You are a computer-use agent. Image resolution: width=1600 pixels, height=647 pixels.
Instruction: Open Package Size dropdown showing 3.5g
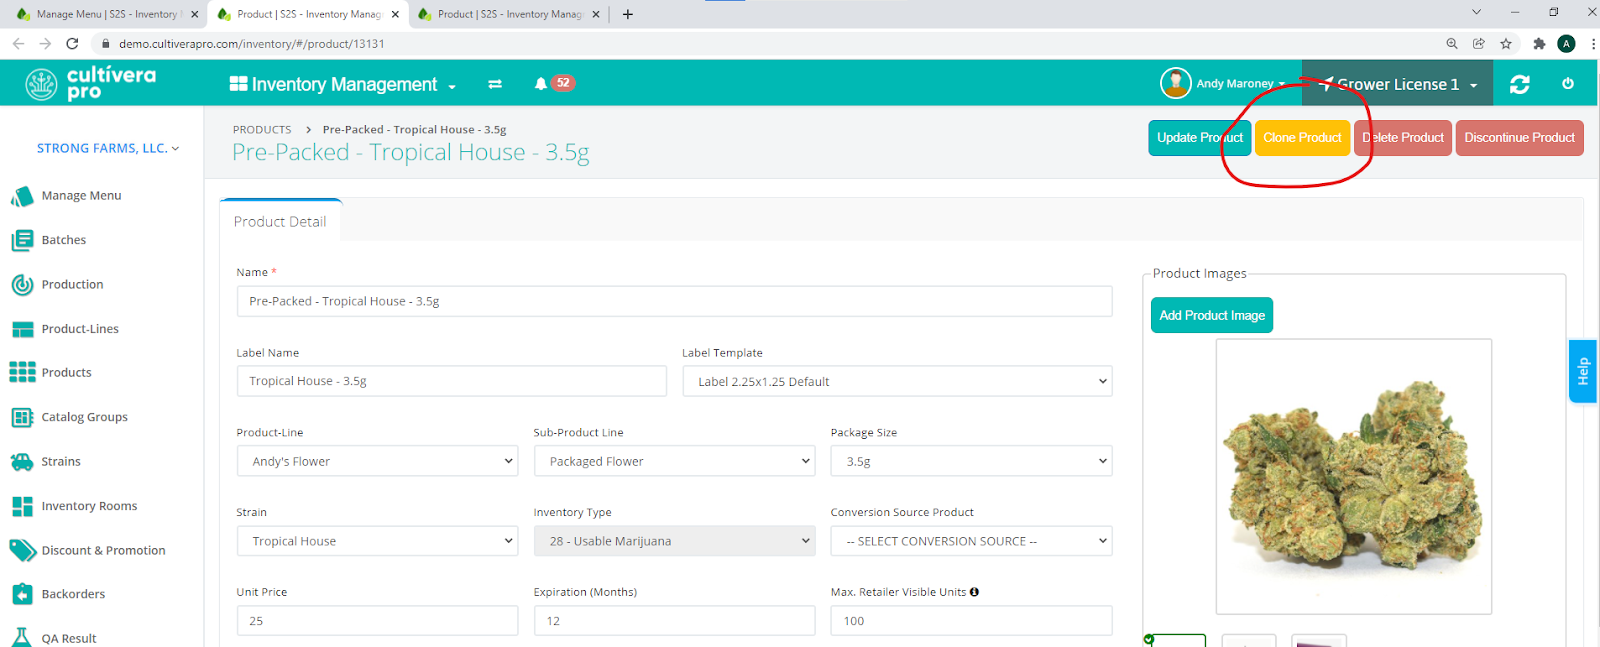click(971, 461)
